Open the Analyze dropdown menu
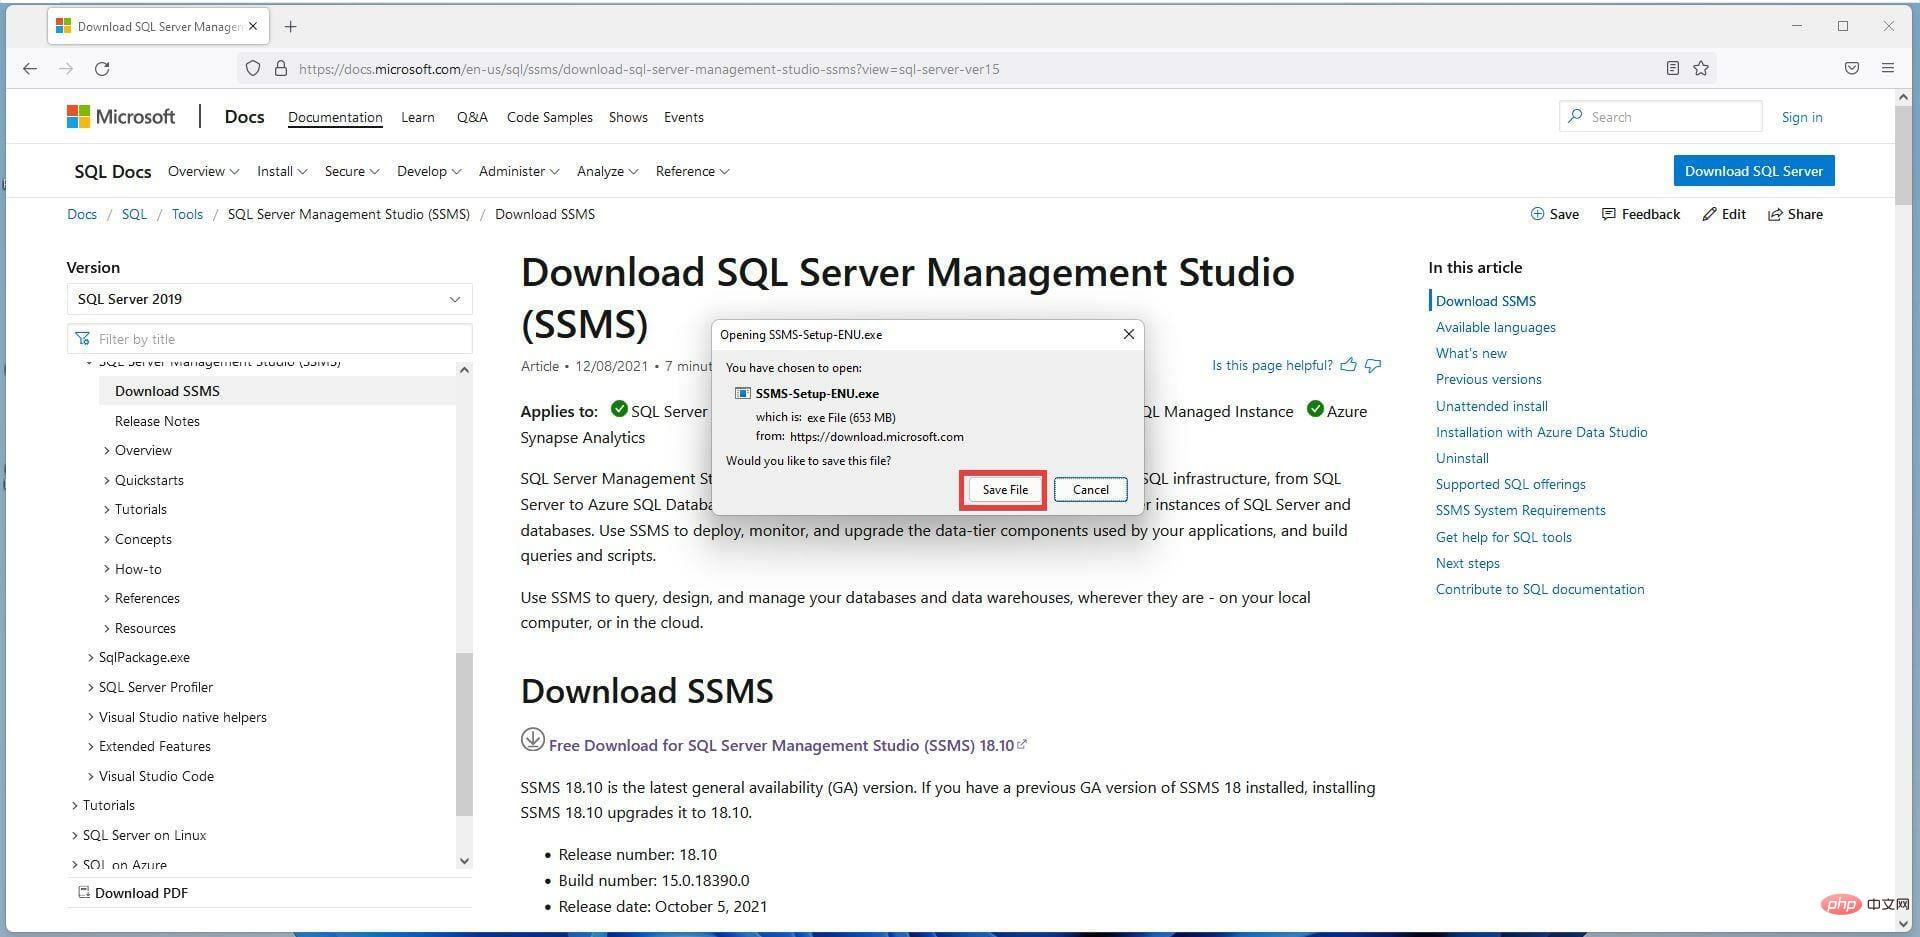The height and width of the screenshot is (937, 1920). pyautogui.click(x=607, y=171)
